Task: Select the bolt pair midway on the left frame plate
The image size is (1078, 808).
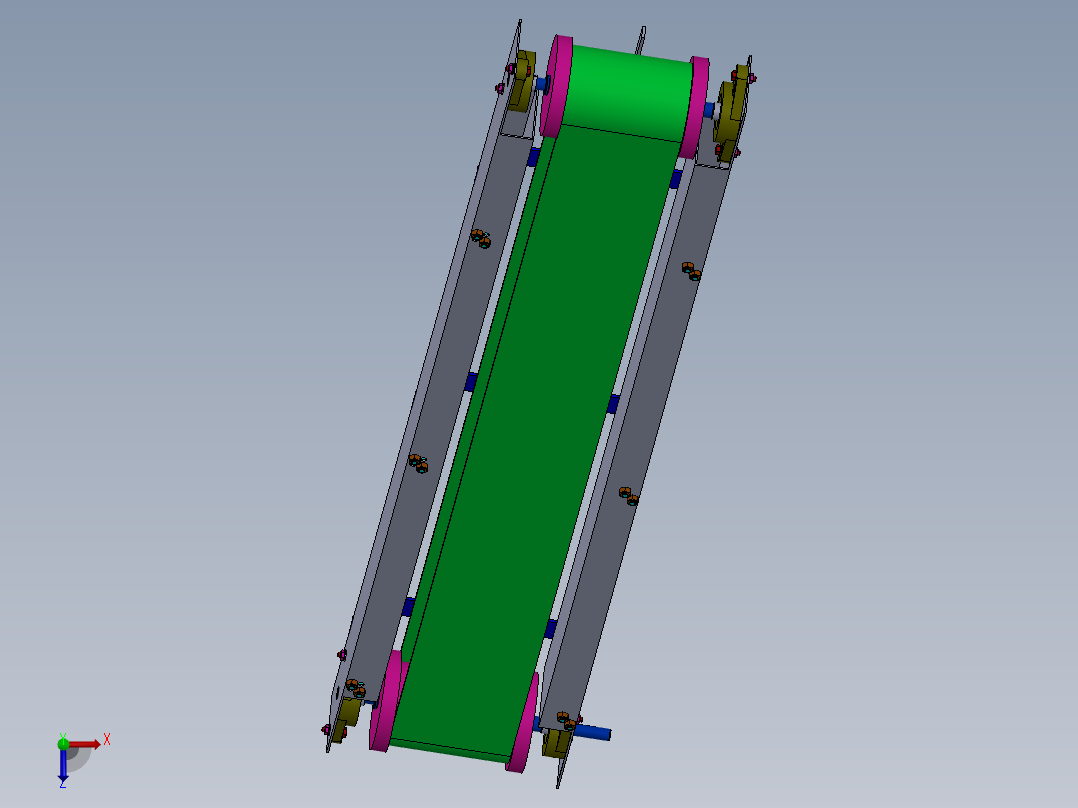Action: pos(418,463)
